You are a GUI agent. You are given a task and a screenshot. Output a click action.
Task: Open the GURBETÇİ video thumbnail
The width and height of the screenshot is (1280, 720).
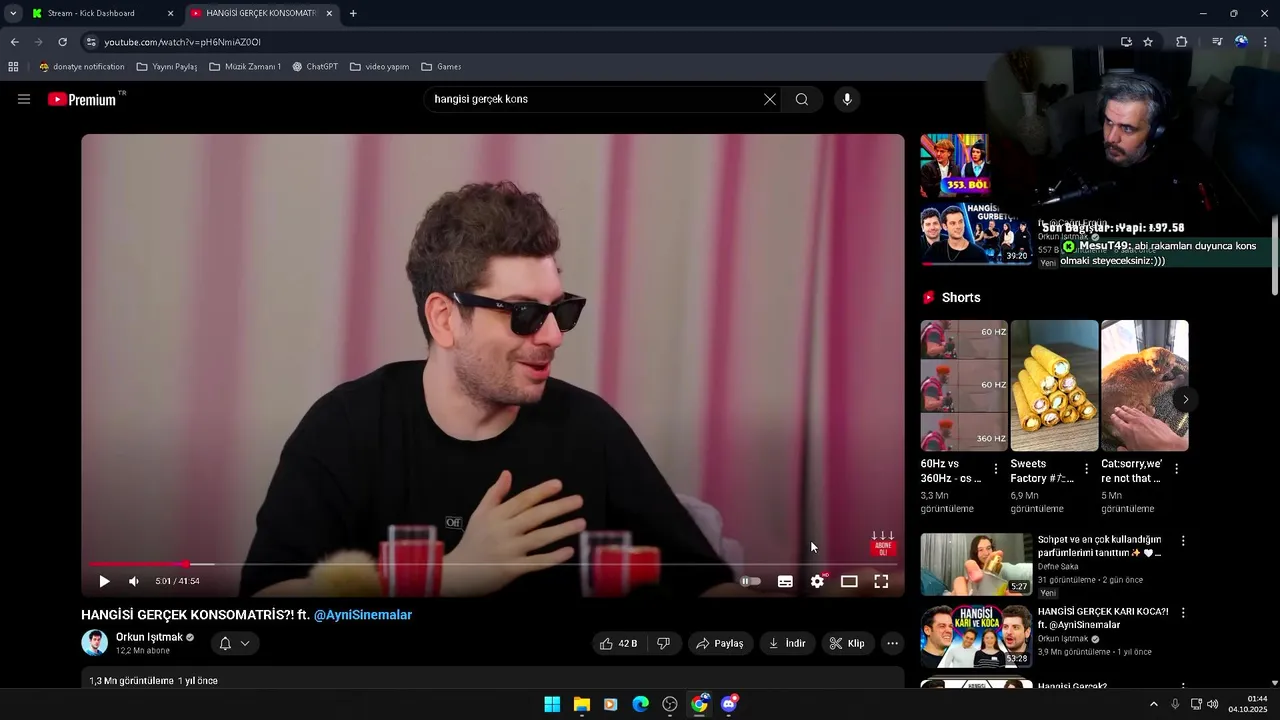976,234
